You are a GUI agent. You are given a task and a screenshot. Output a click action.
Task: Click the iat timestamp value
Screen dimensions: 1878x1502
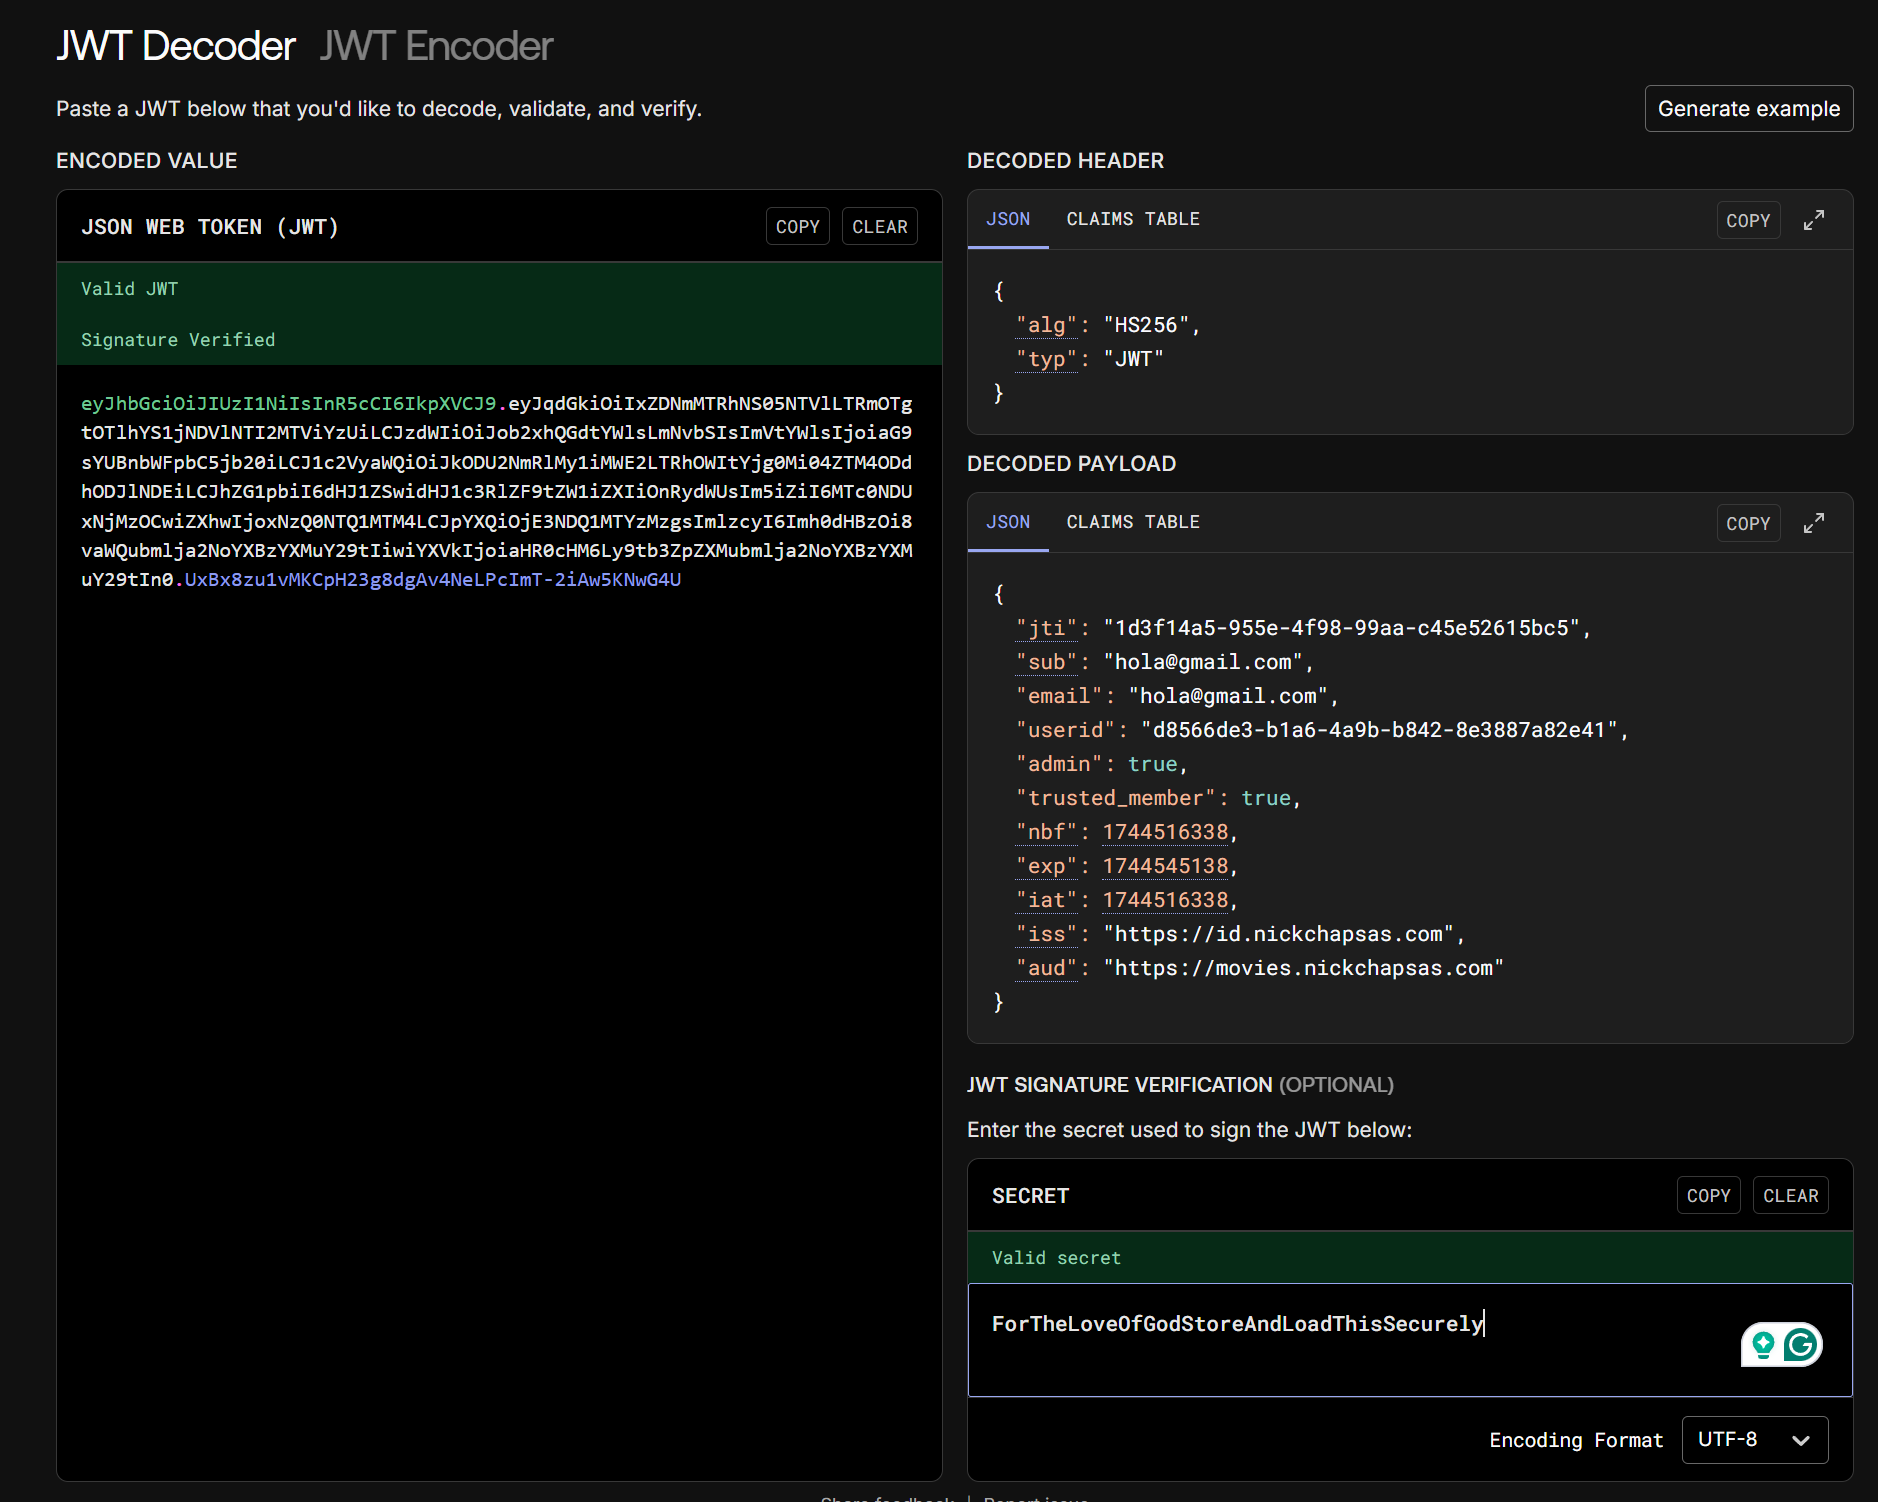tap(1165, 900)
